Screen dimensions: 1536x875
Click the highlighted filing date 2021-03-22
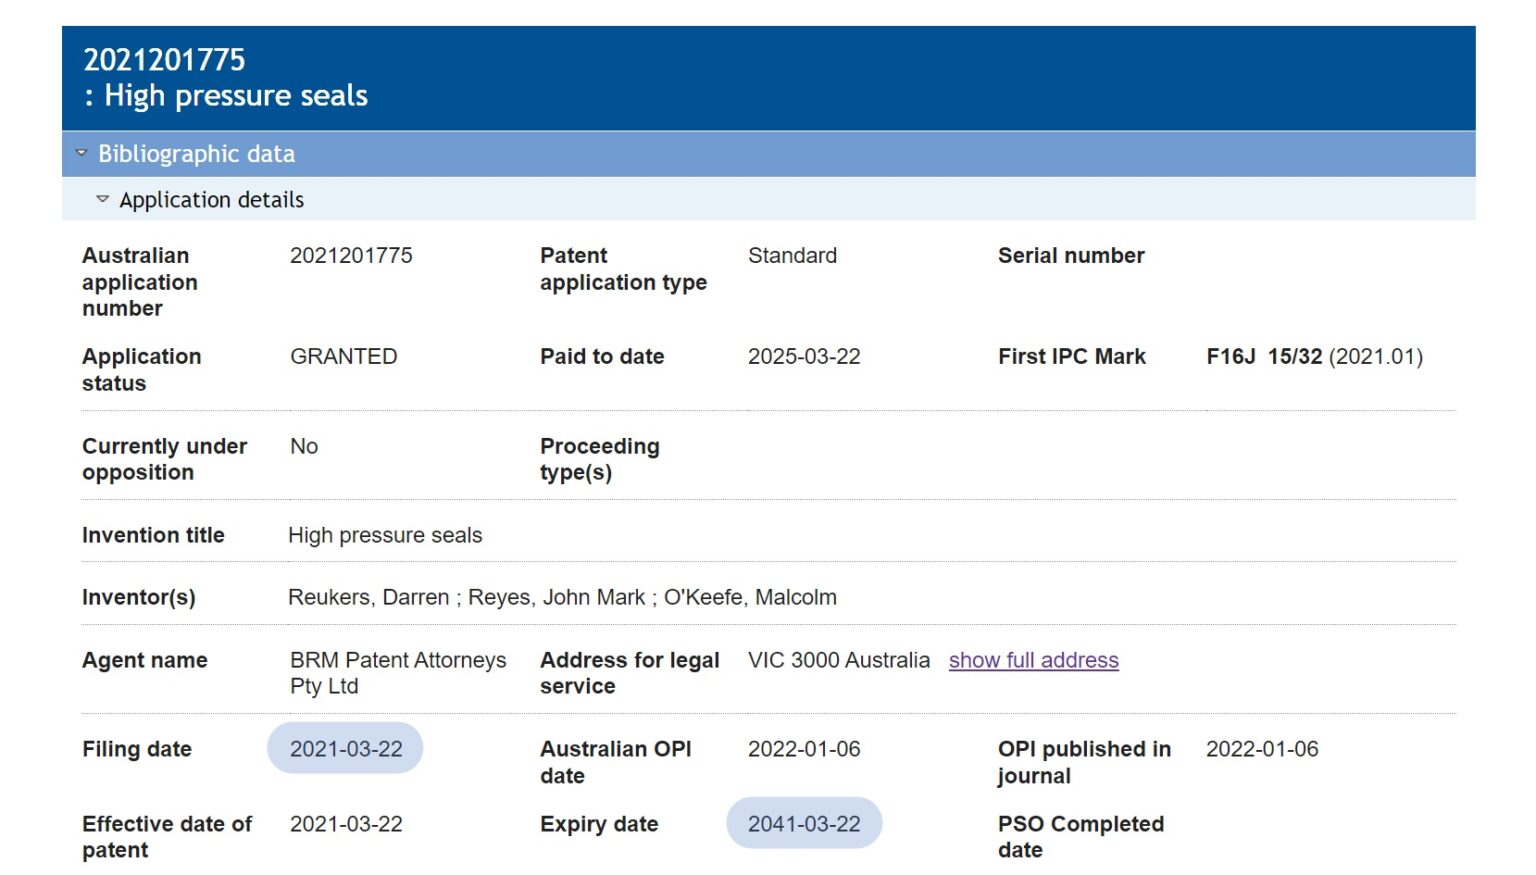[x=345, y=748]
